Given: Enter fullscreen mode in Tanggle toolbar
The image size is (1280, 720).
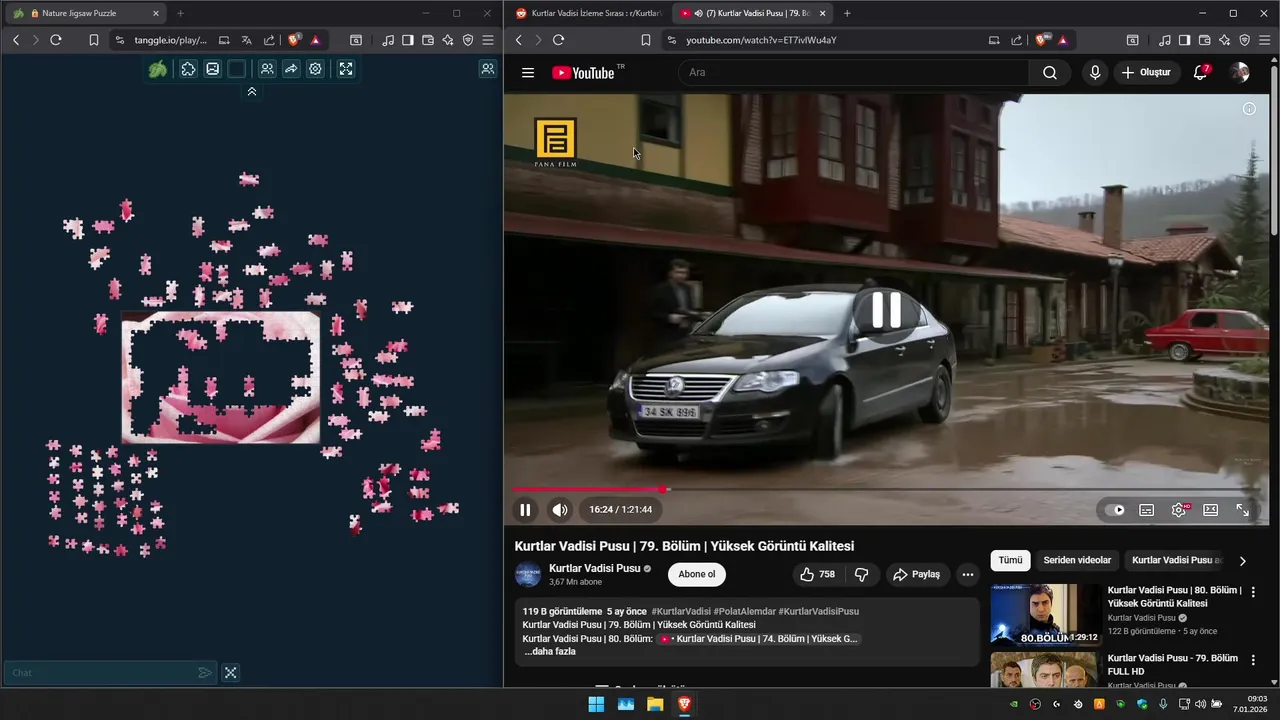Looking at the screenshot, I should click(345, 69).
